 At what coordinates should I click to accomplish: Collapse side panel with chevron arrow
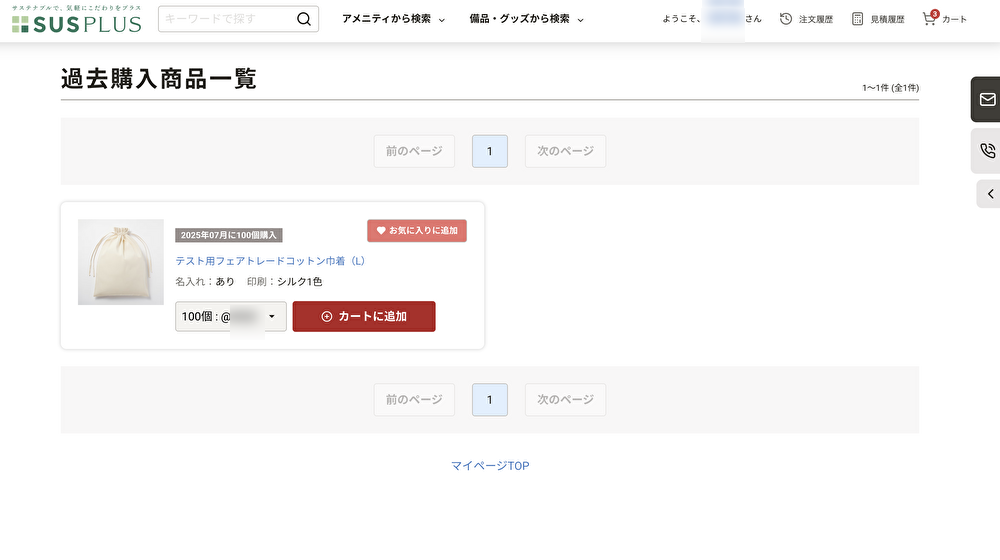point(989,194)
